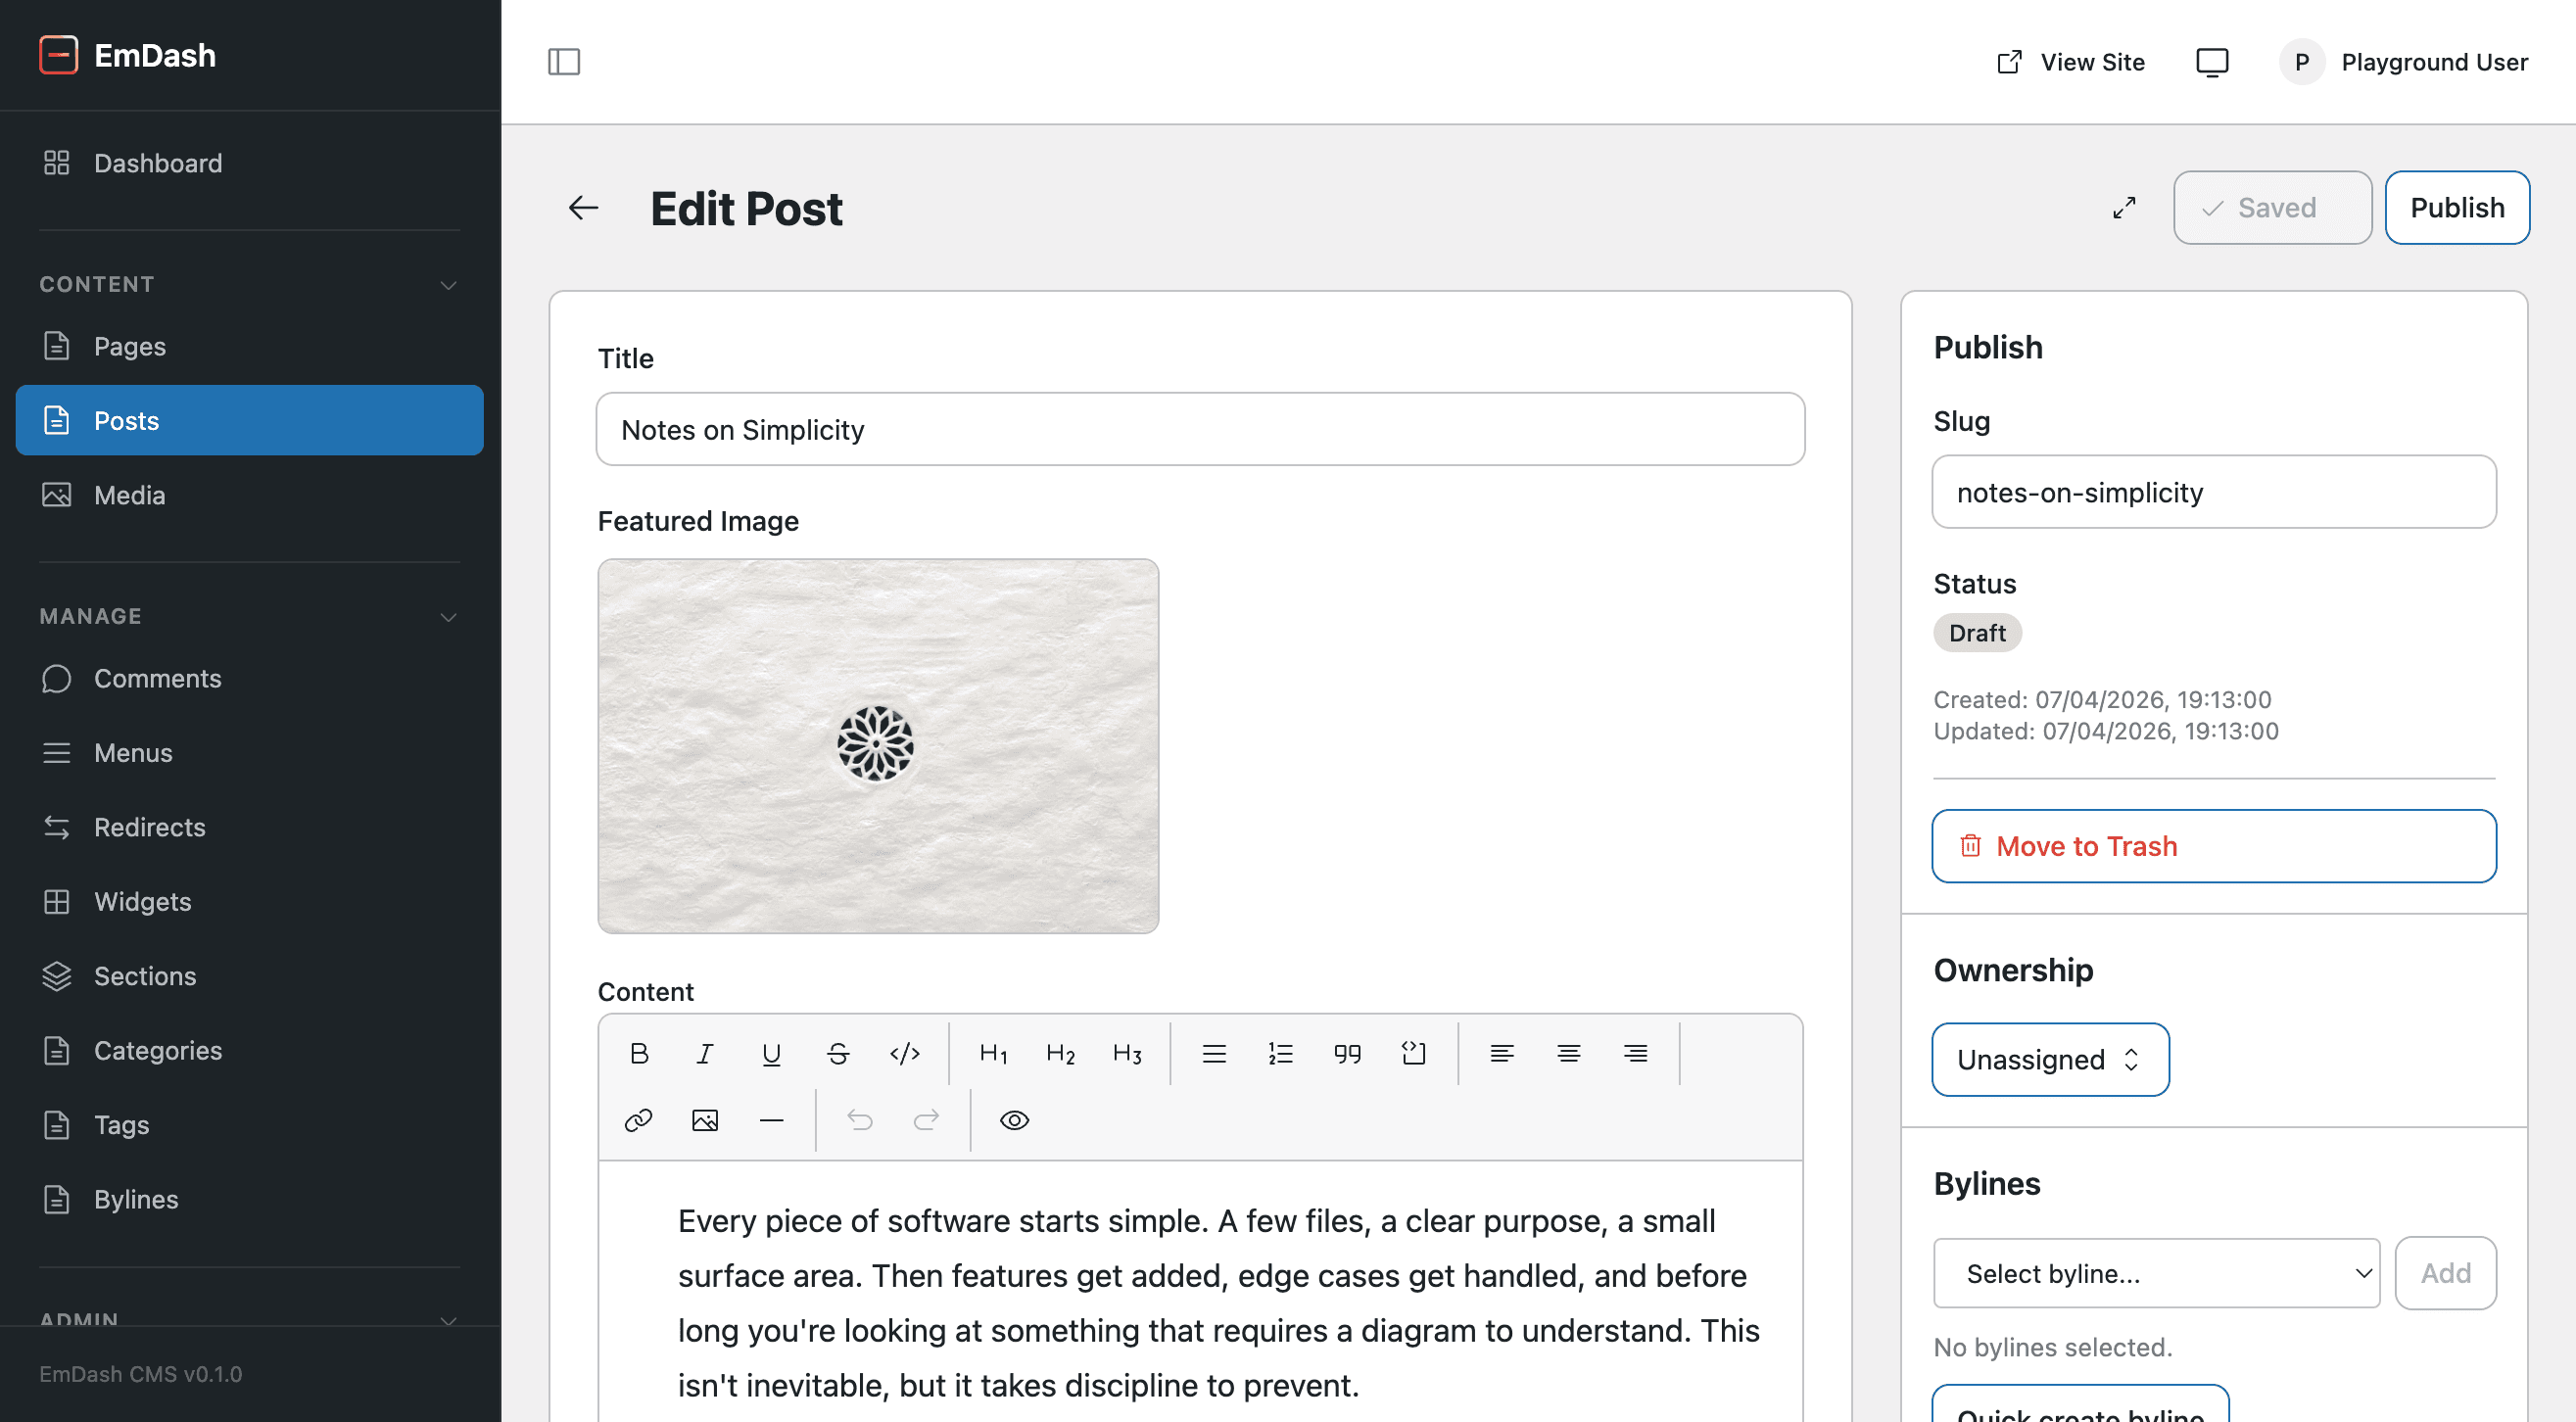2576x1422 pixels.
Task: Click Move to Trash
Action: (2214, 846)
